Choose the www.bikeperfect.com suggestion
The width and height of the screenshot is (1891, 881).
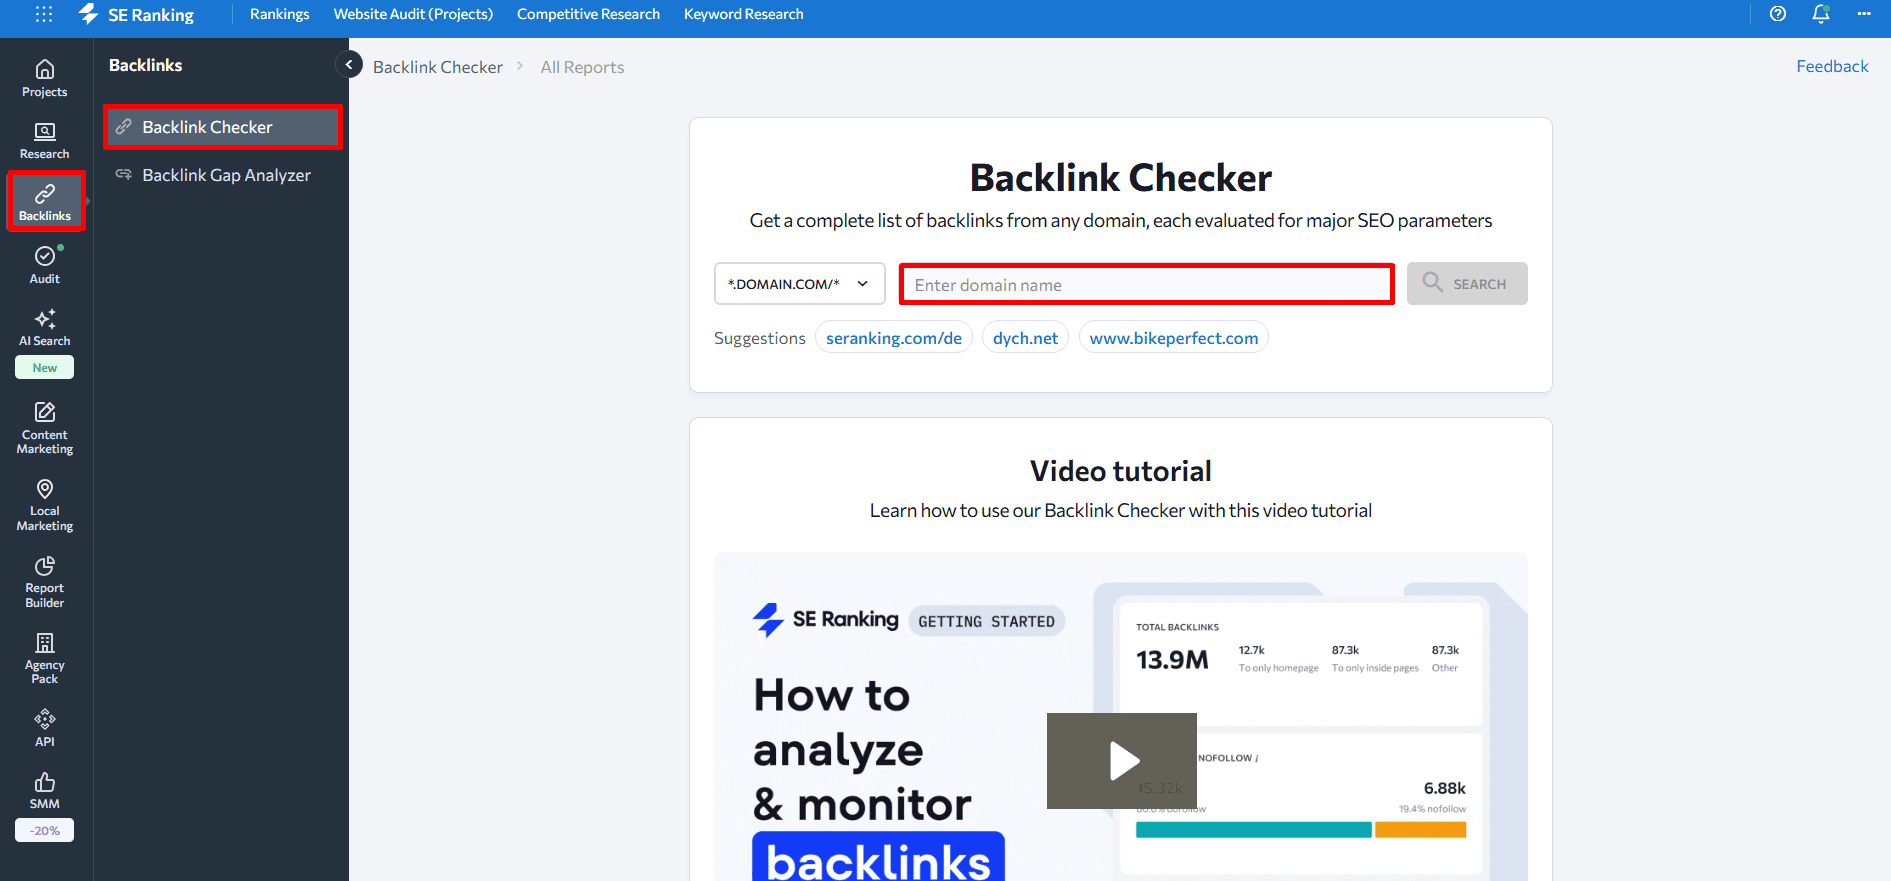[x=1174, y=338]
